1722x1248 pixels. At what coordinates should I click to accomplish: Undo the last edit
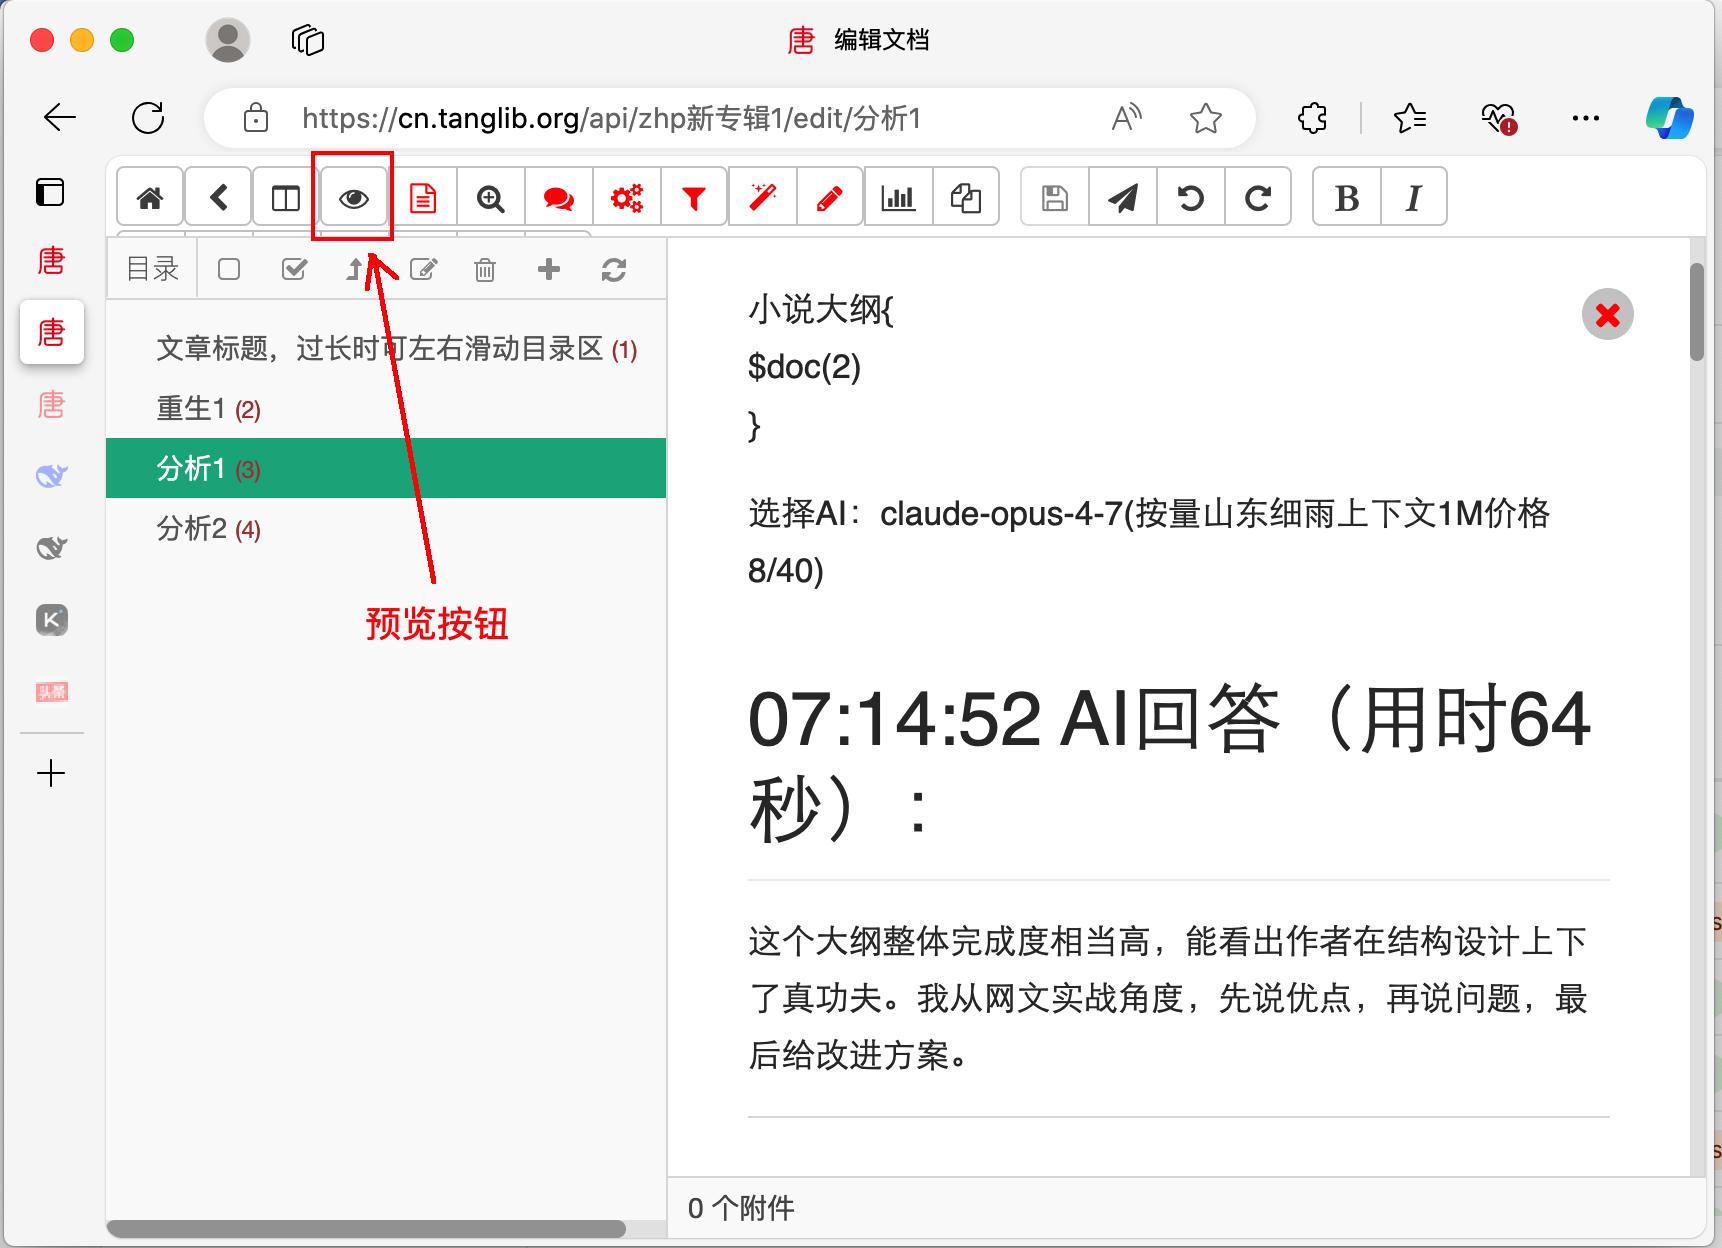click(1191, 198)
